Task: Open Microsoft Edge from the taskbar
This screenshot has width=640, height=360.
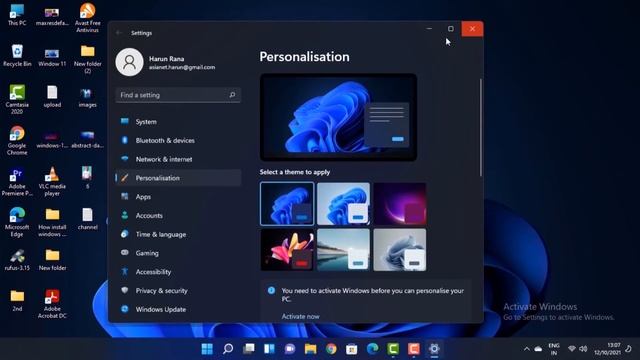Action: [372, 349]
